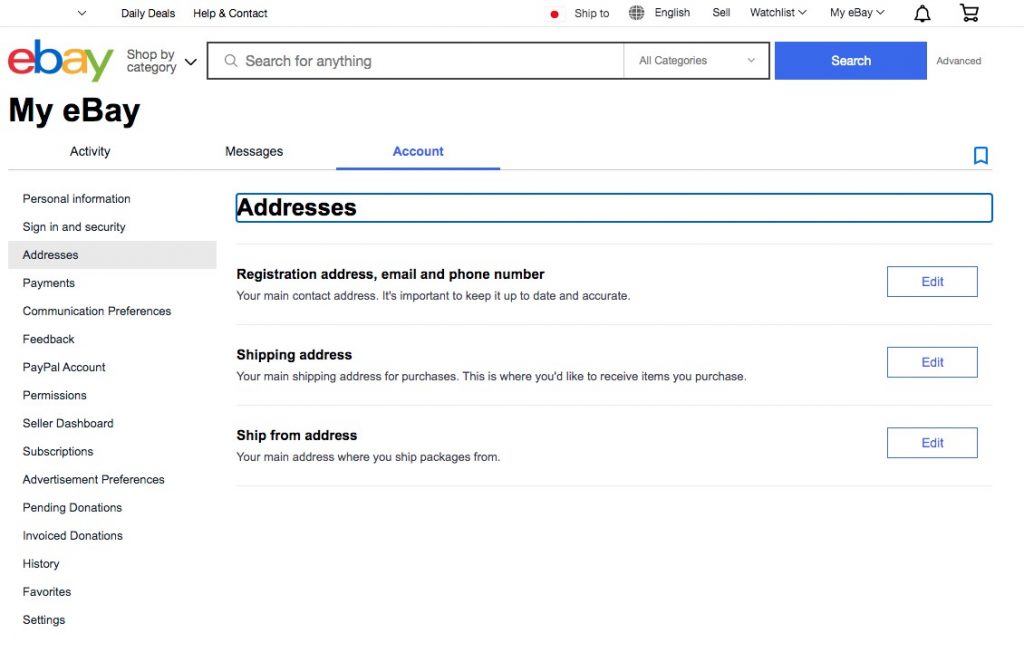1024x652 pixels.
Task: Open Daily Deals link
Action: [x=148, y=13]
